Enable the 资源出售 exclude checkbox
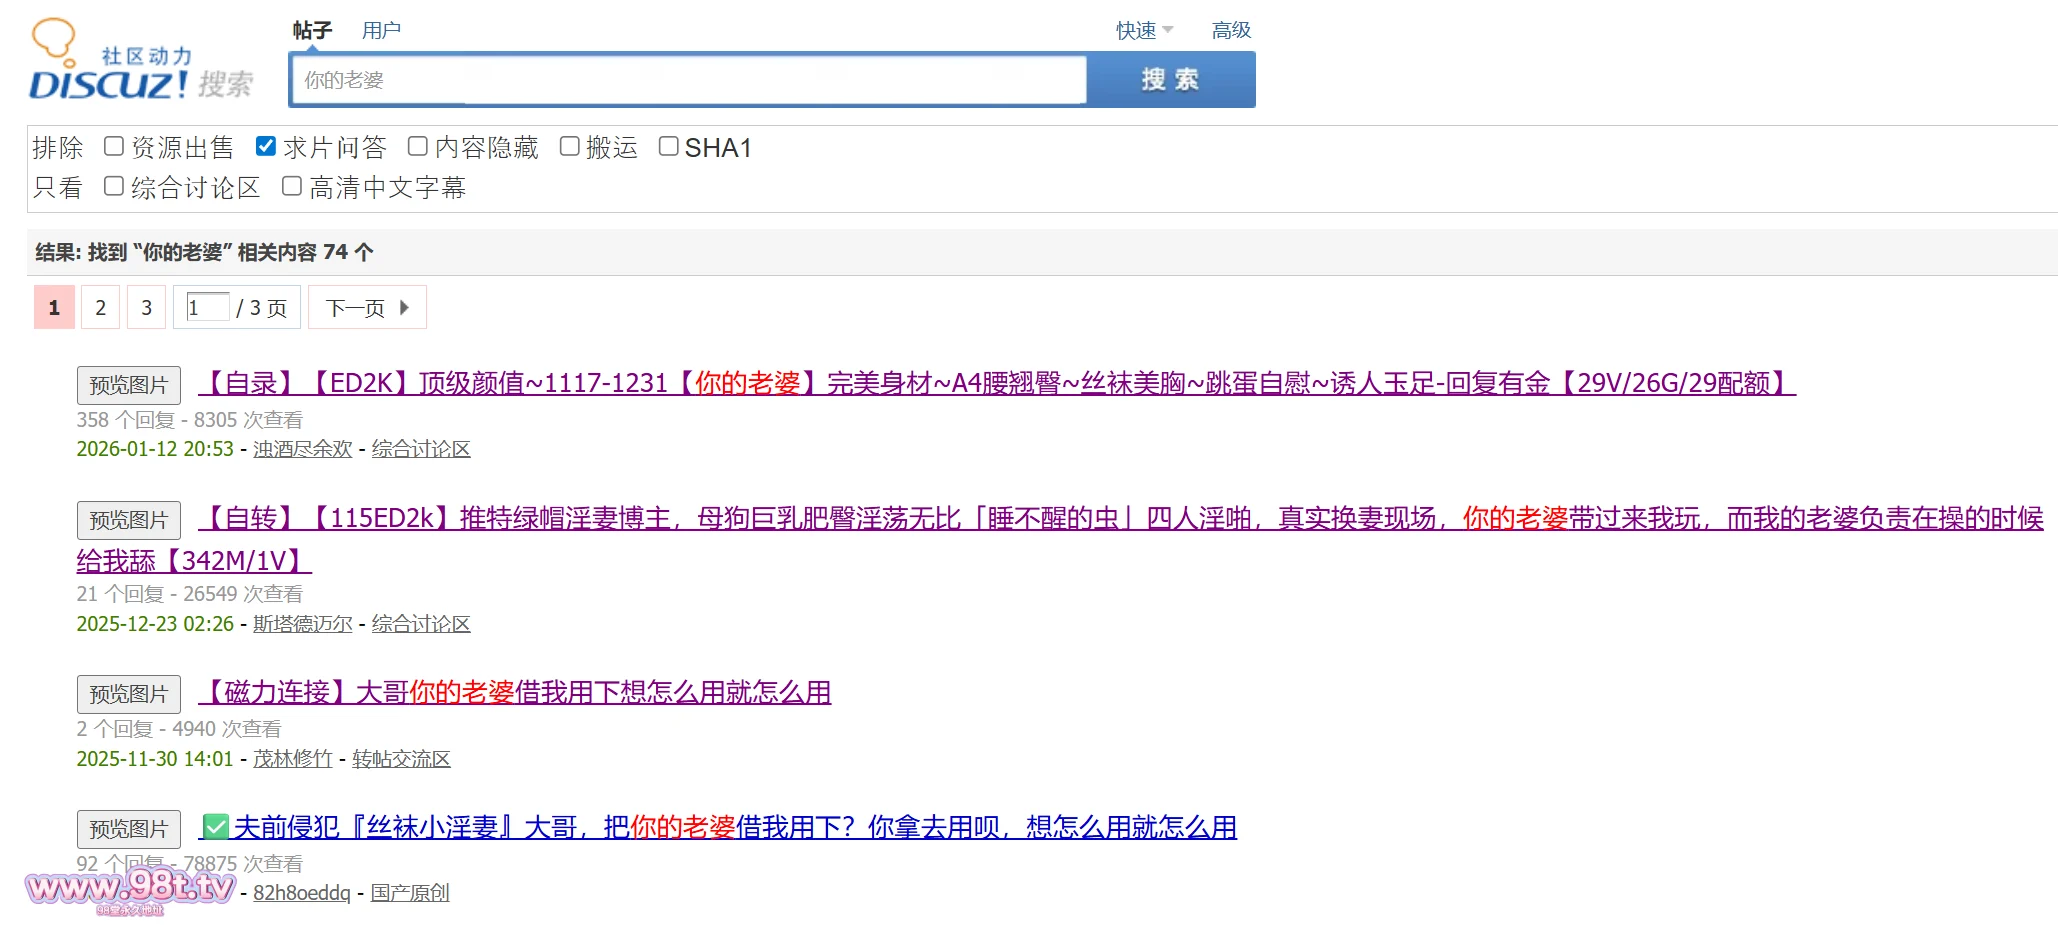2058x925 pixels. click(x=115, y=147)
